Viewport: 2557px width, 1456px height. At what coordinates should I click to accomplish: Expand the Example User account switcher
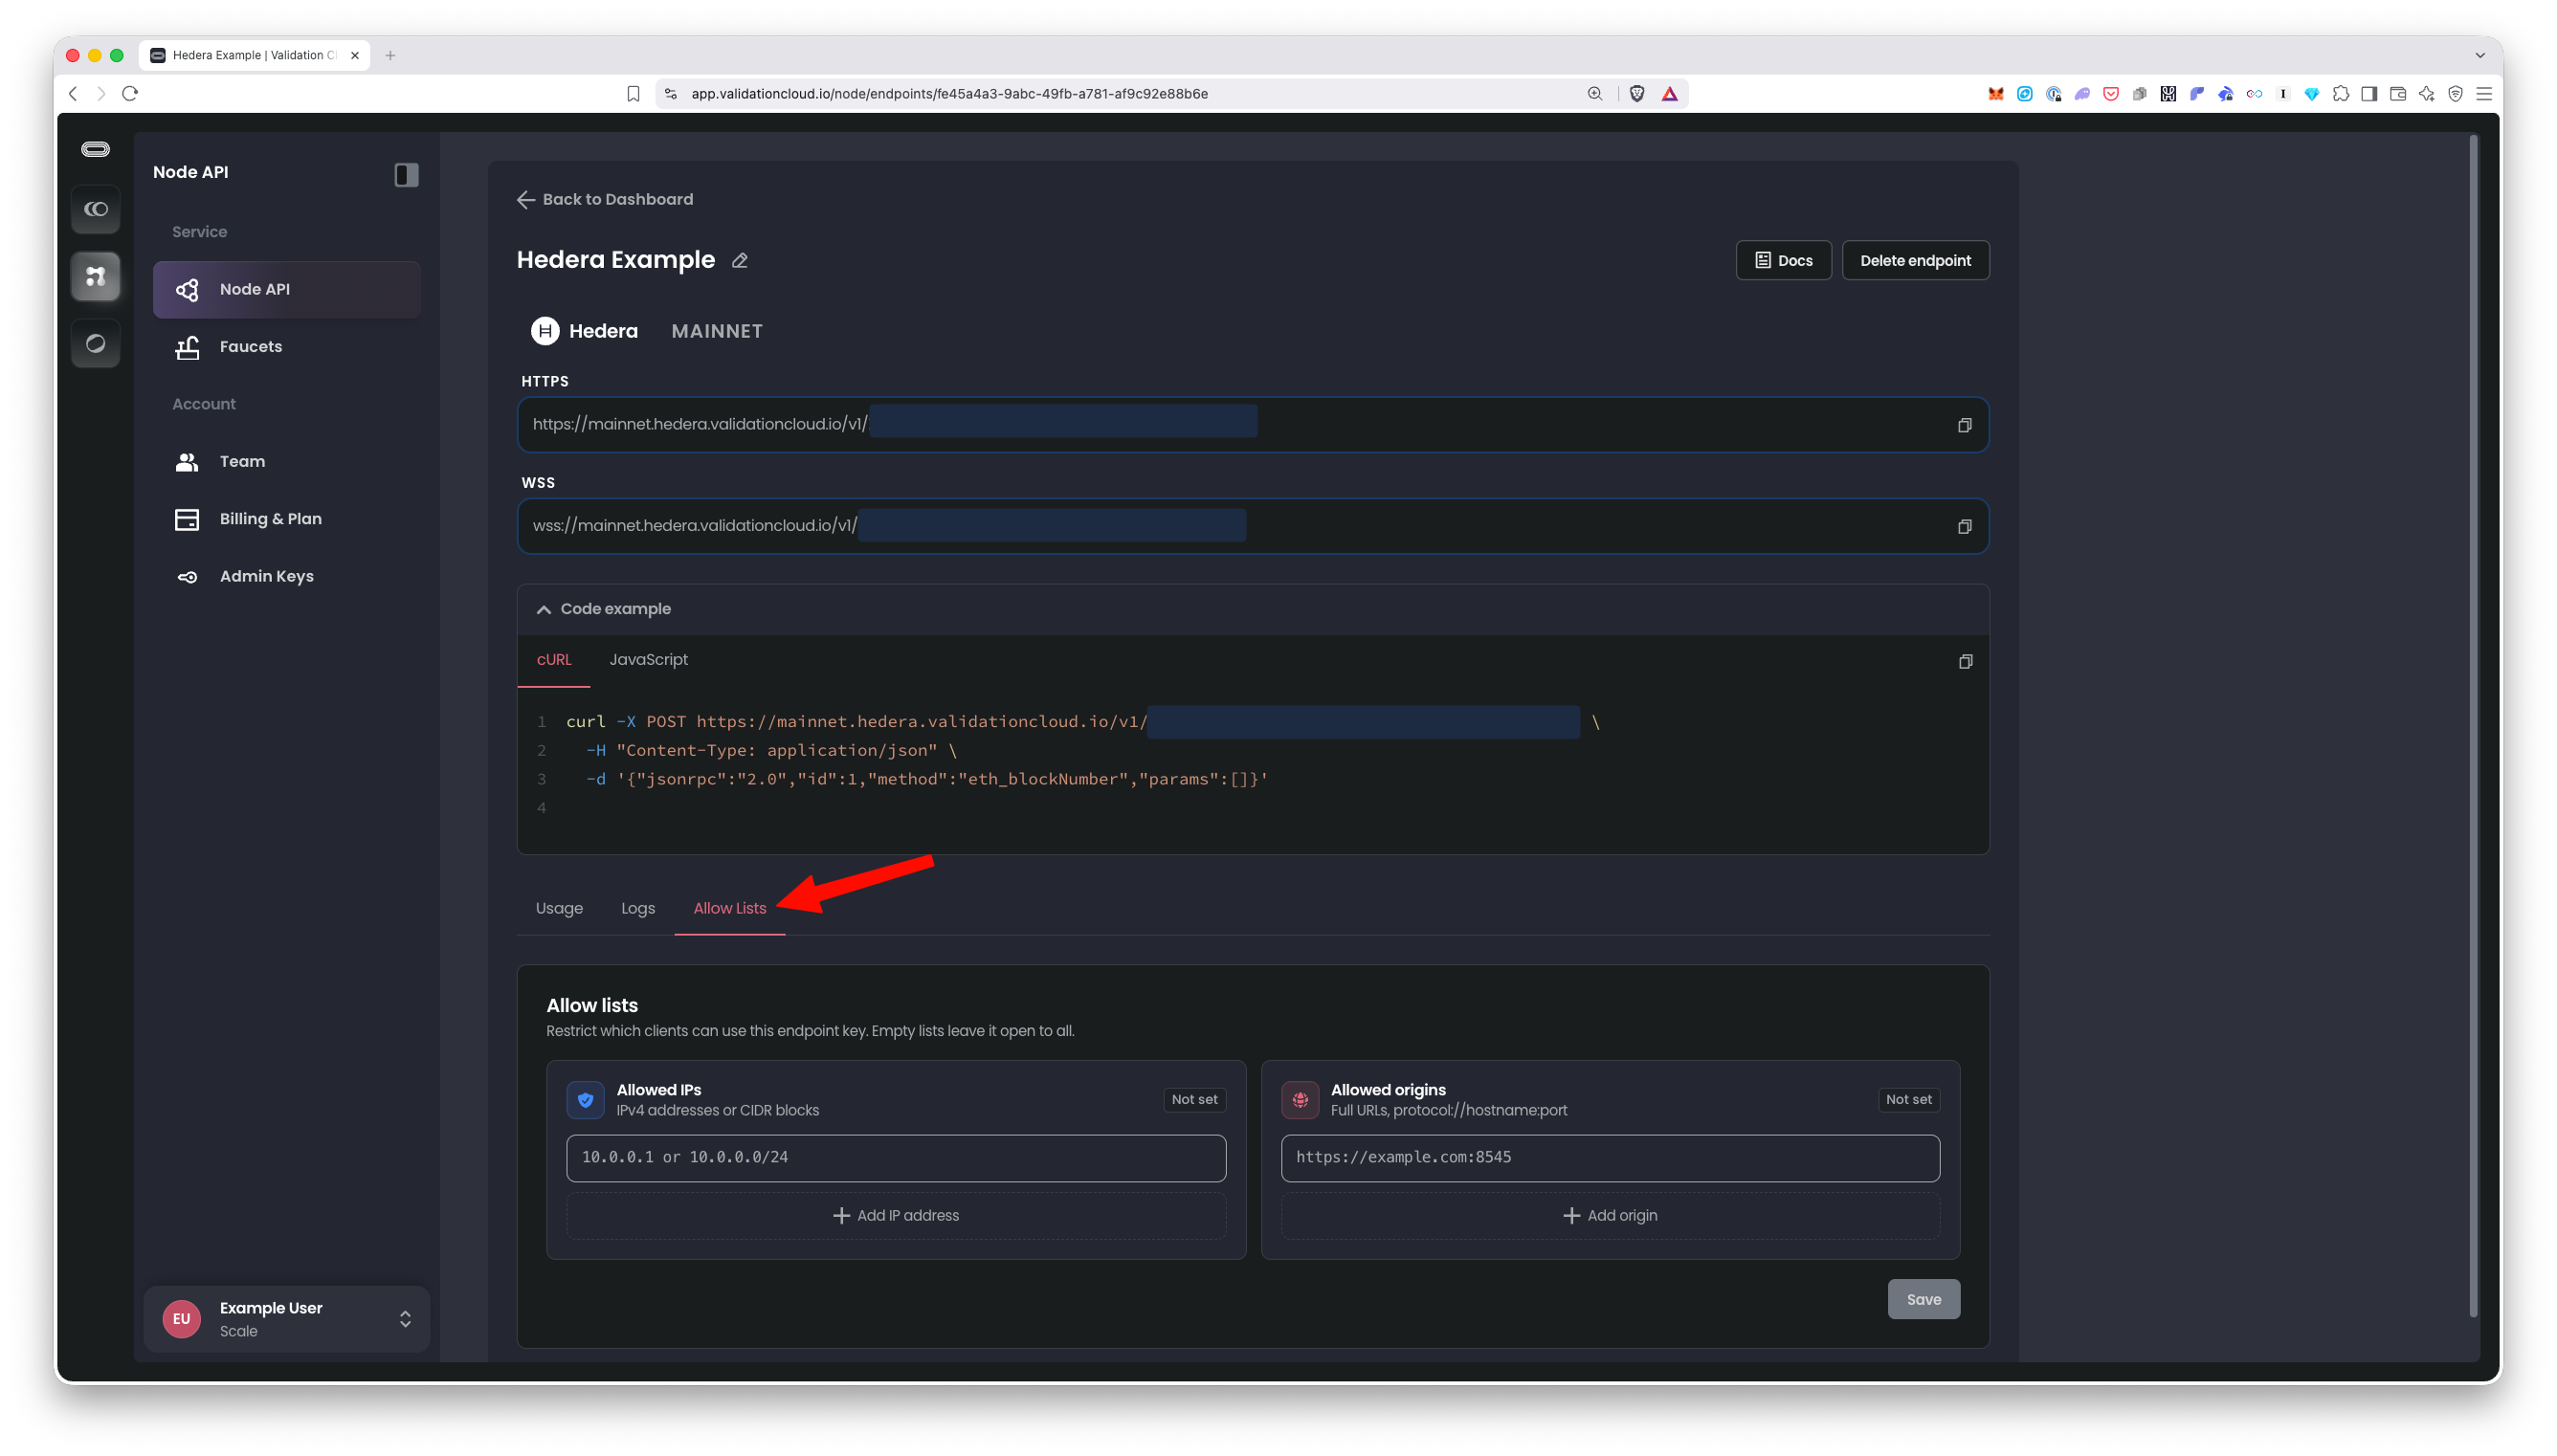pyautogui.click(x=405, y=1319)
